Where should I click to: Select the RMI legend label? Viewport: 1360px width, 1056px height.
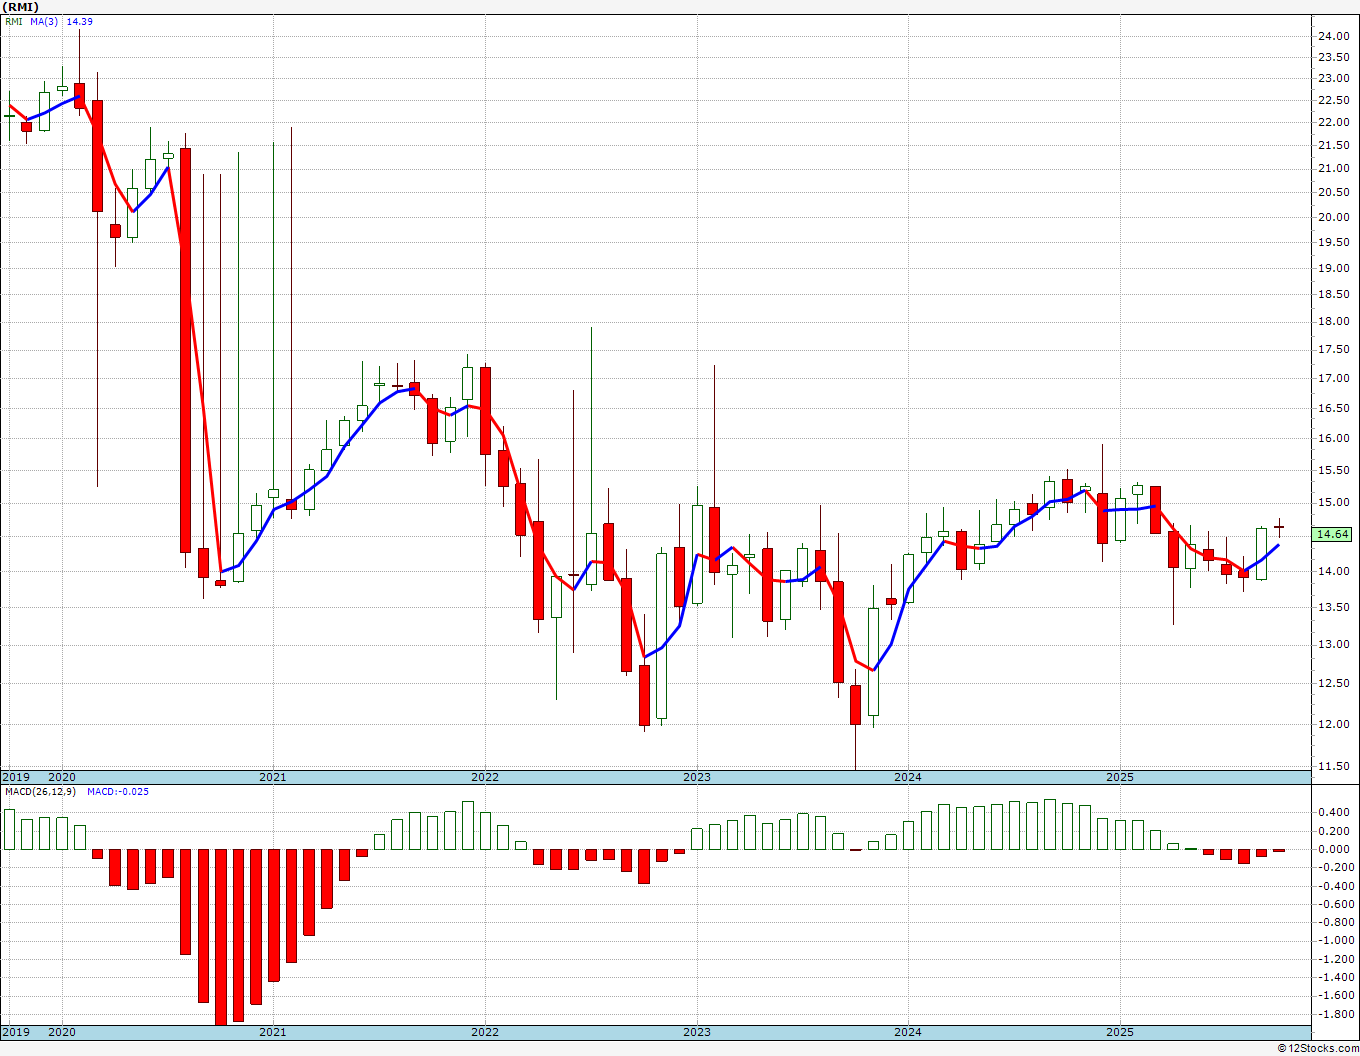pyautogui.click(x=14, y=21)
